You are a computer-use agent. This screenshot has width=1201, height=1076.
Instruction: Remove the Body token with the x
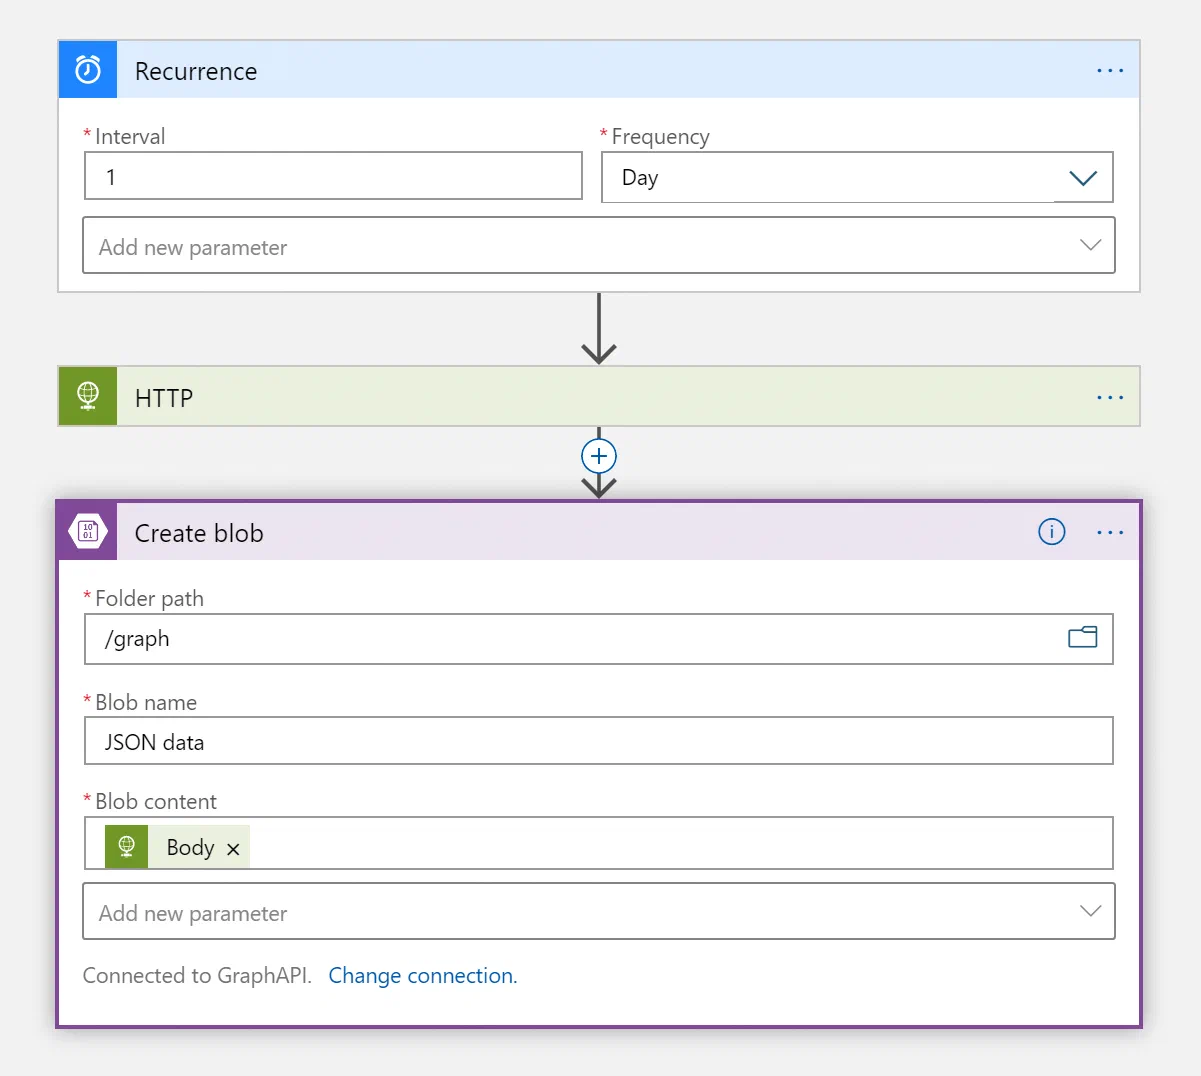(x=233, y=849)
